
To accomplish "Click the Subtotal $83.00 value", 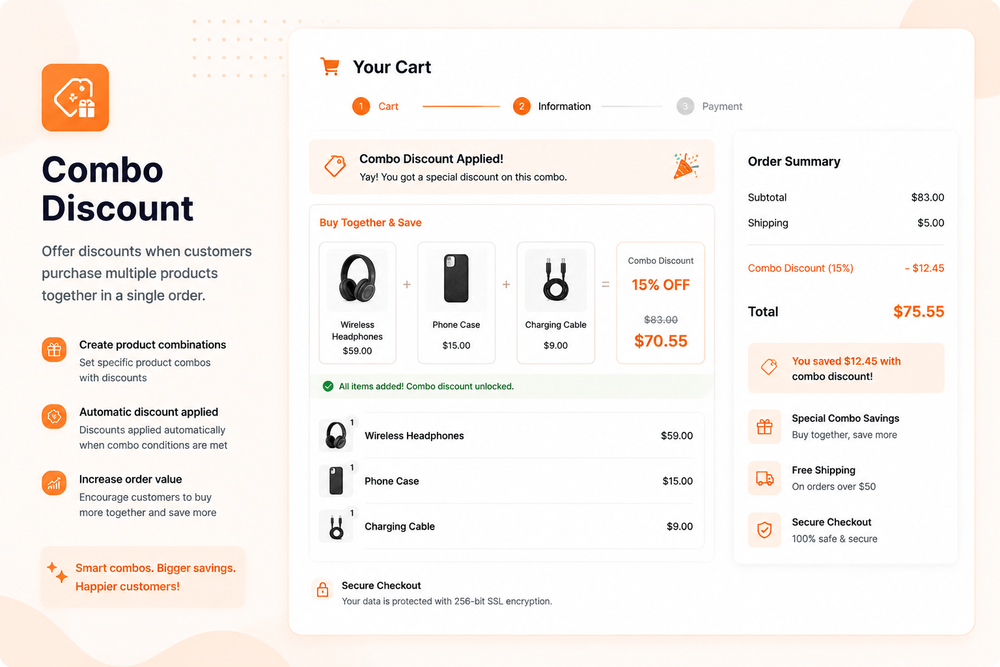I will [x=928, y=198].
